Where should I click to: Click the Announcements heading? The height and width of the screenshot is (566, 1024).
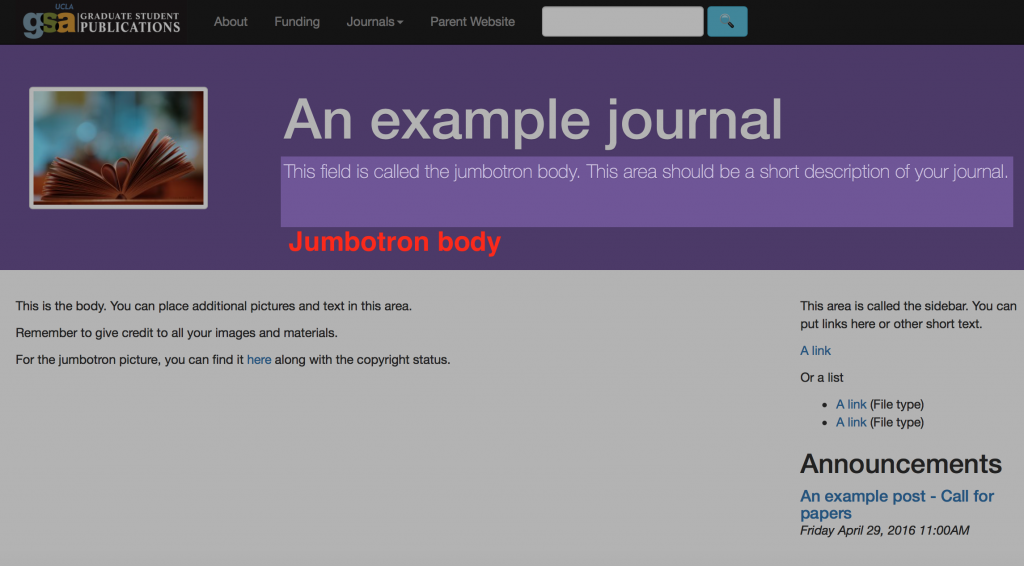tap(901, 464)
